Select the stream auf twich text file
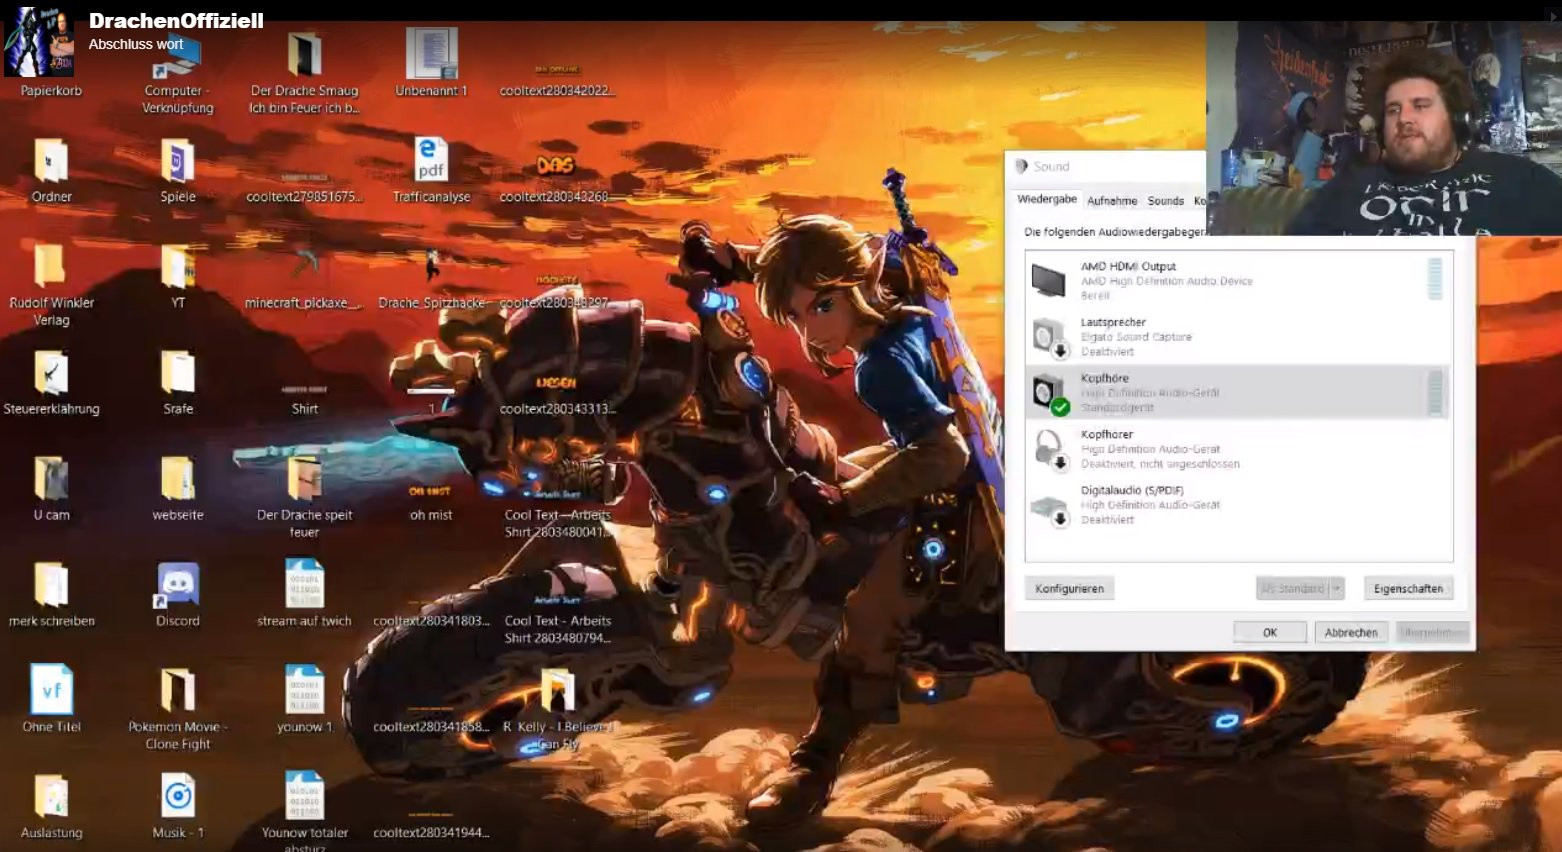Image resolution: width=1562 pixels, height=852 pixels. pyautogui.click(x=304, y=593)
